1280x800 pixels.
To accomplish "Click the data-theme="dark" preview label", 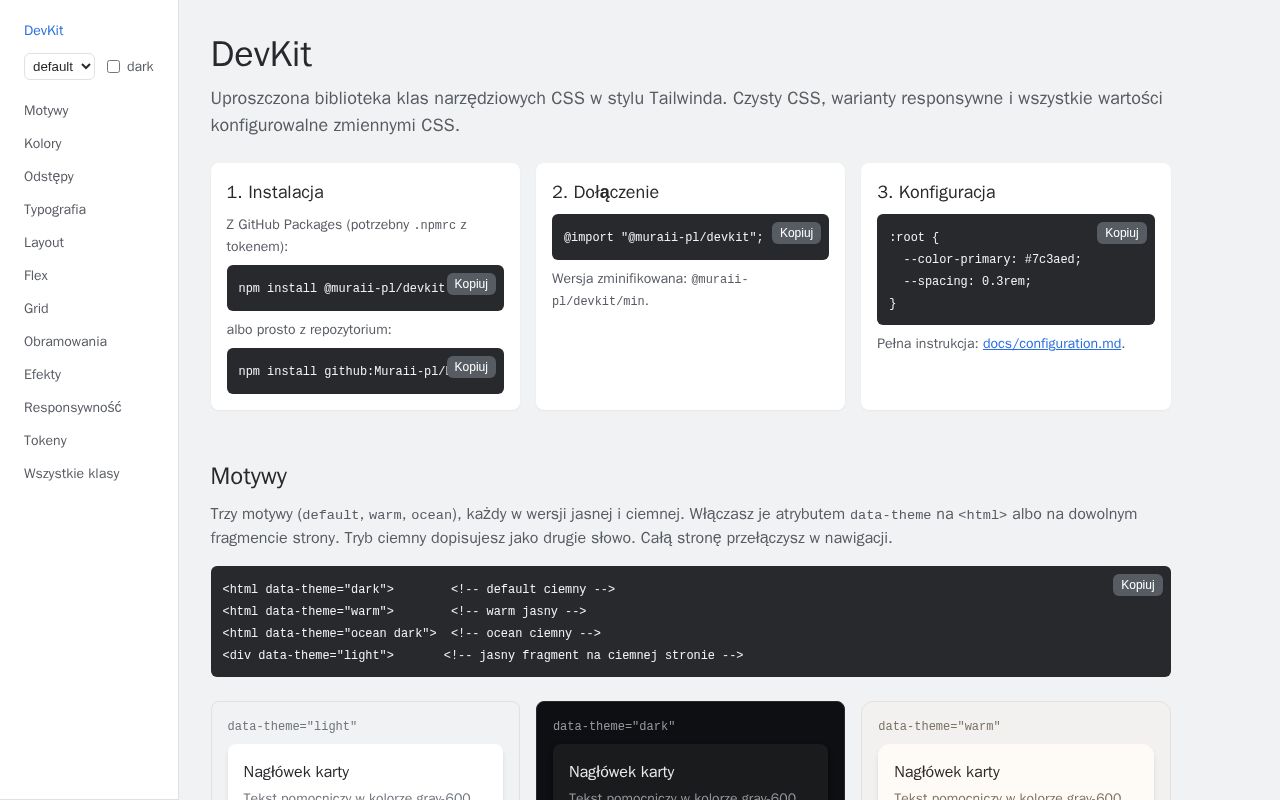I will [614, 726].
